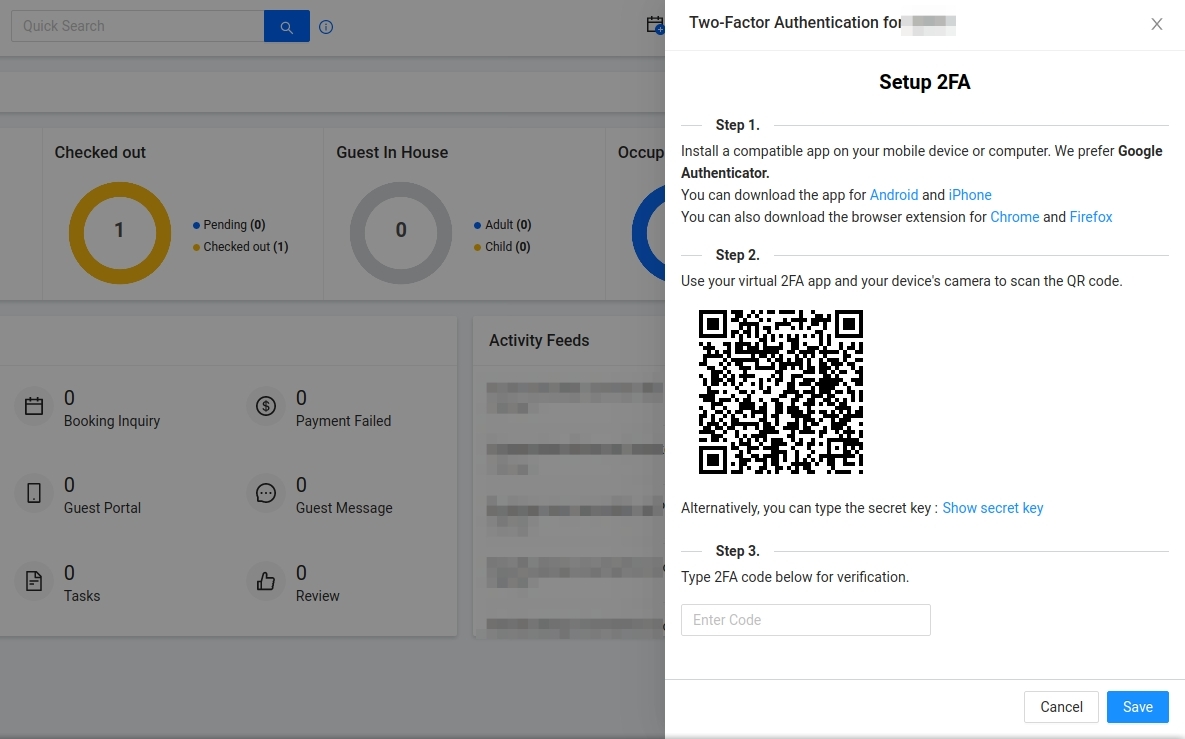Click Show secret key link

[992, 508]
